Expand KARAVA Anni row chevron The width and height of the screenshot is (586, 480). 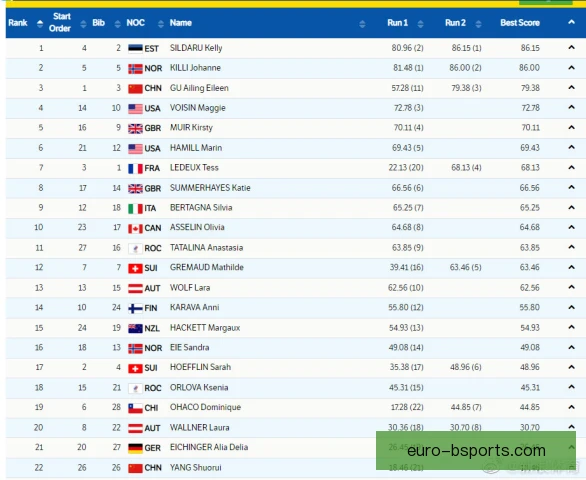(x=571, y=307)
